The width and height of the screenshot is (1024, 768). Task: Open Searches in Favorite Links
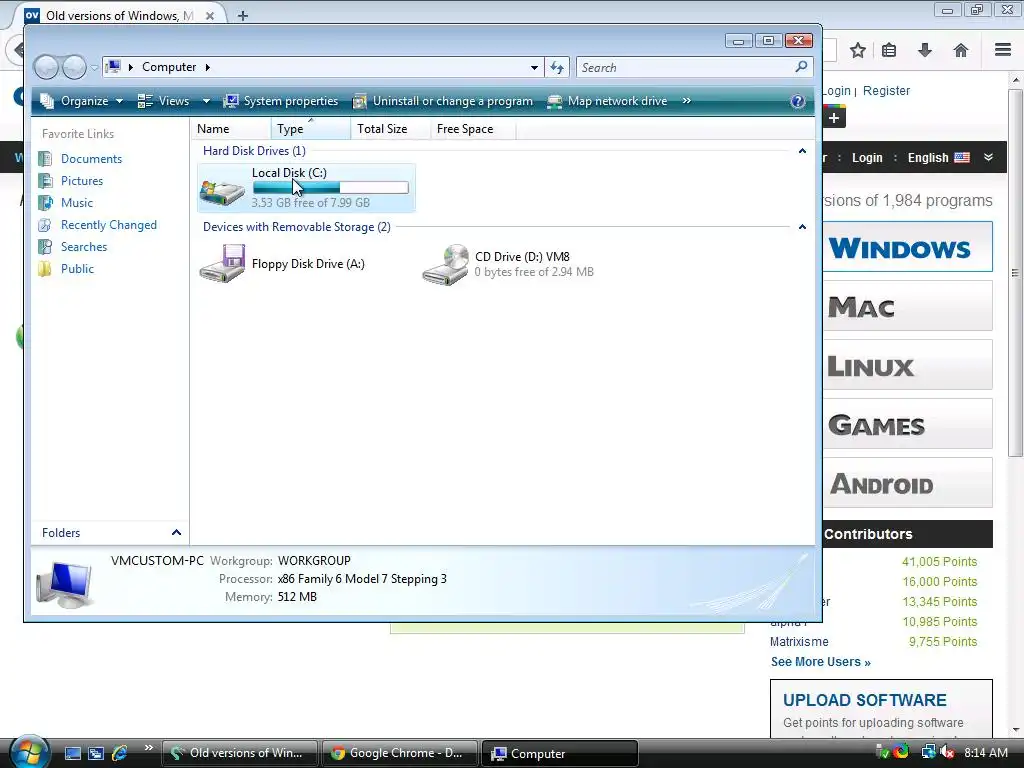pos(84,247)
